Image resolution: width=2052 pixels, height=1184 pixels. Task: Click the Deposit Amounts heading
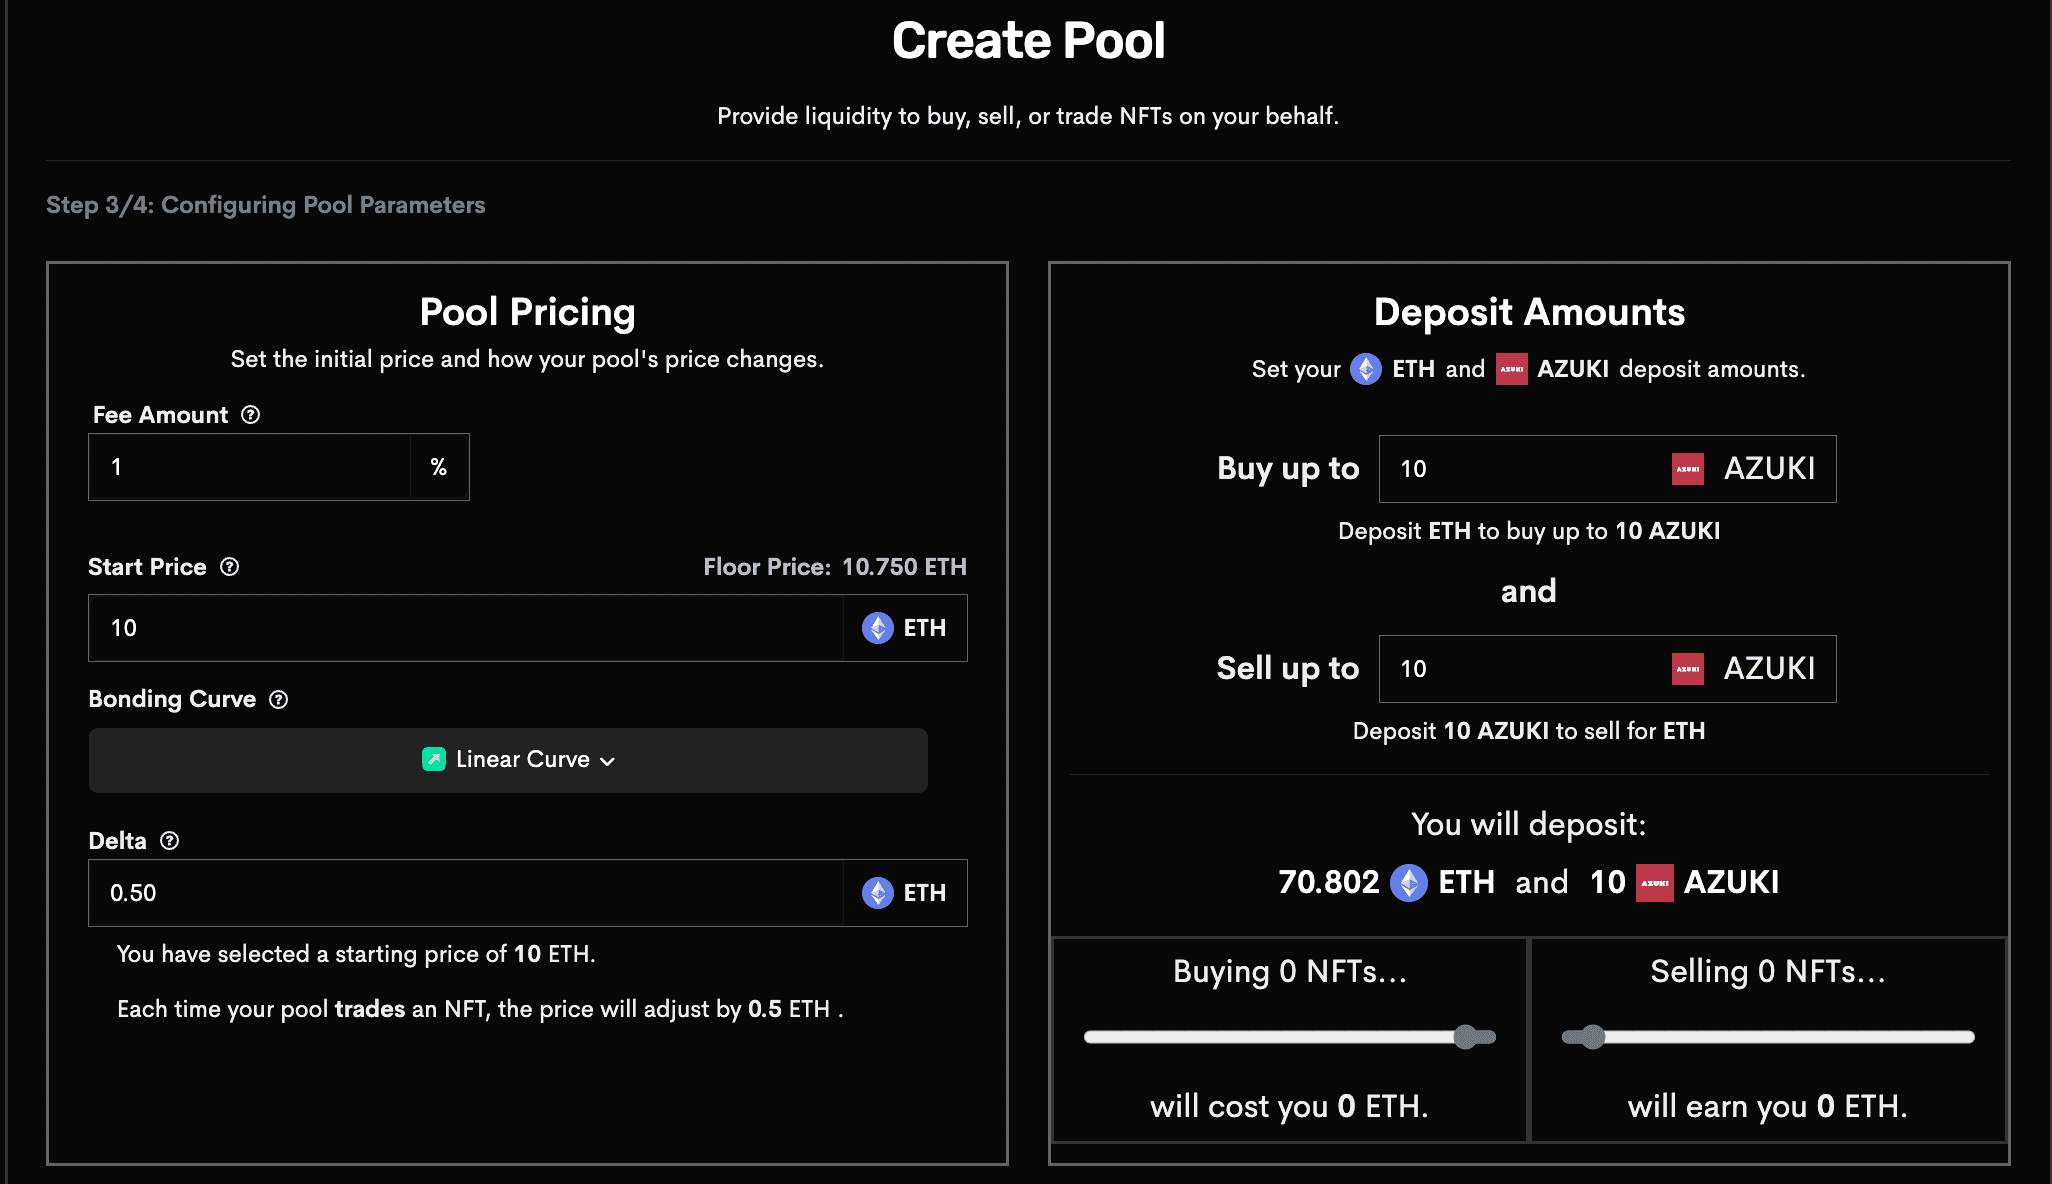pyautogui.click(x=1529, y=312)
